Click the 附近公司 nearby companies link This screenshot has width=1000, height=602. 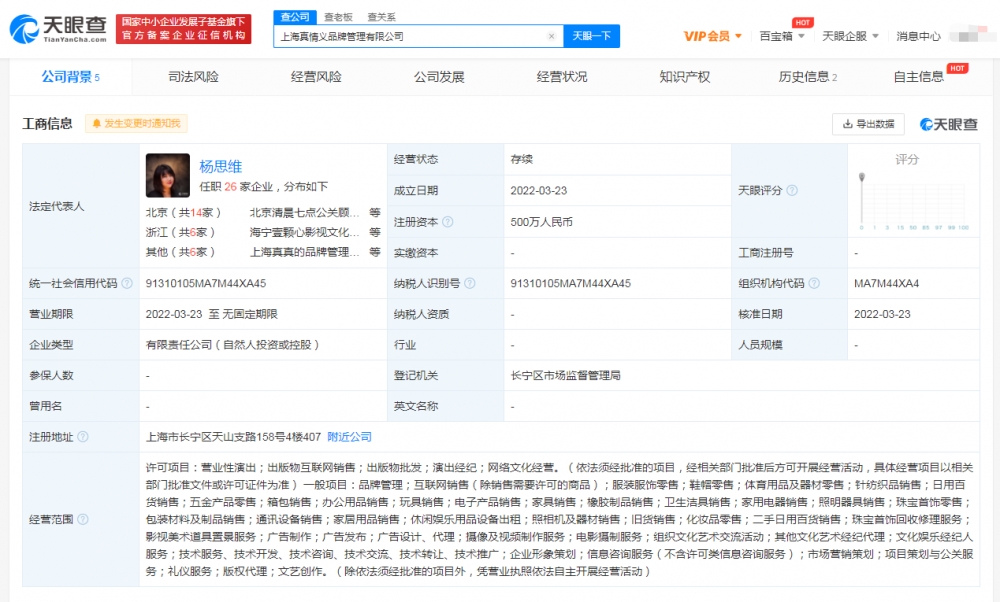[x=349, y=437]
